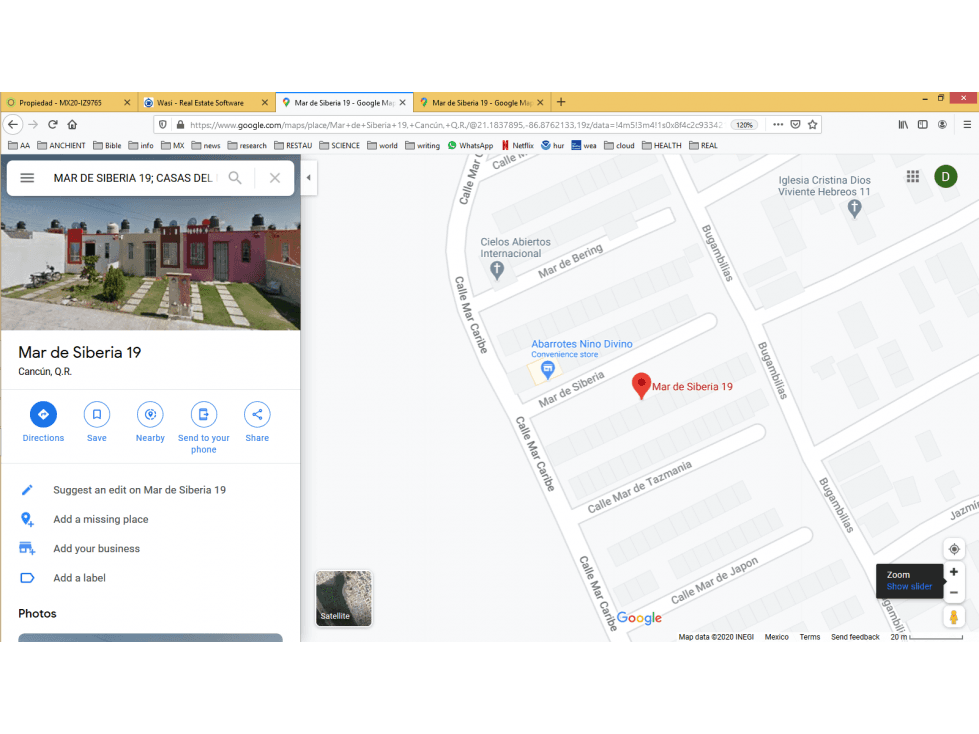979x734 pixels.
Task: Go back with browser back arrow
Action: (13, 125)
